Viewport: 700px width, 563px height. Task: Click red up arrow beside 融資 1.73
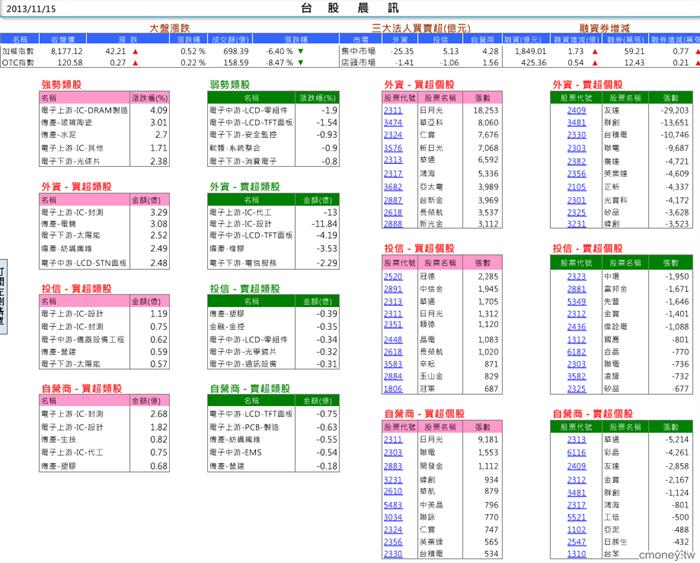pyautogui.click(x=592, y=49)
